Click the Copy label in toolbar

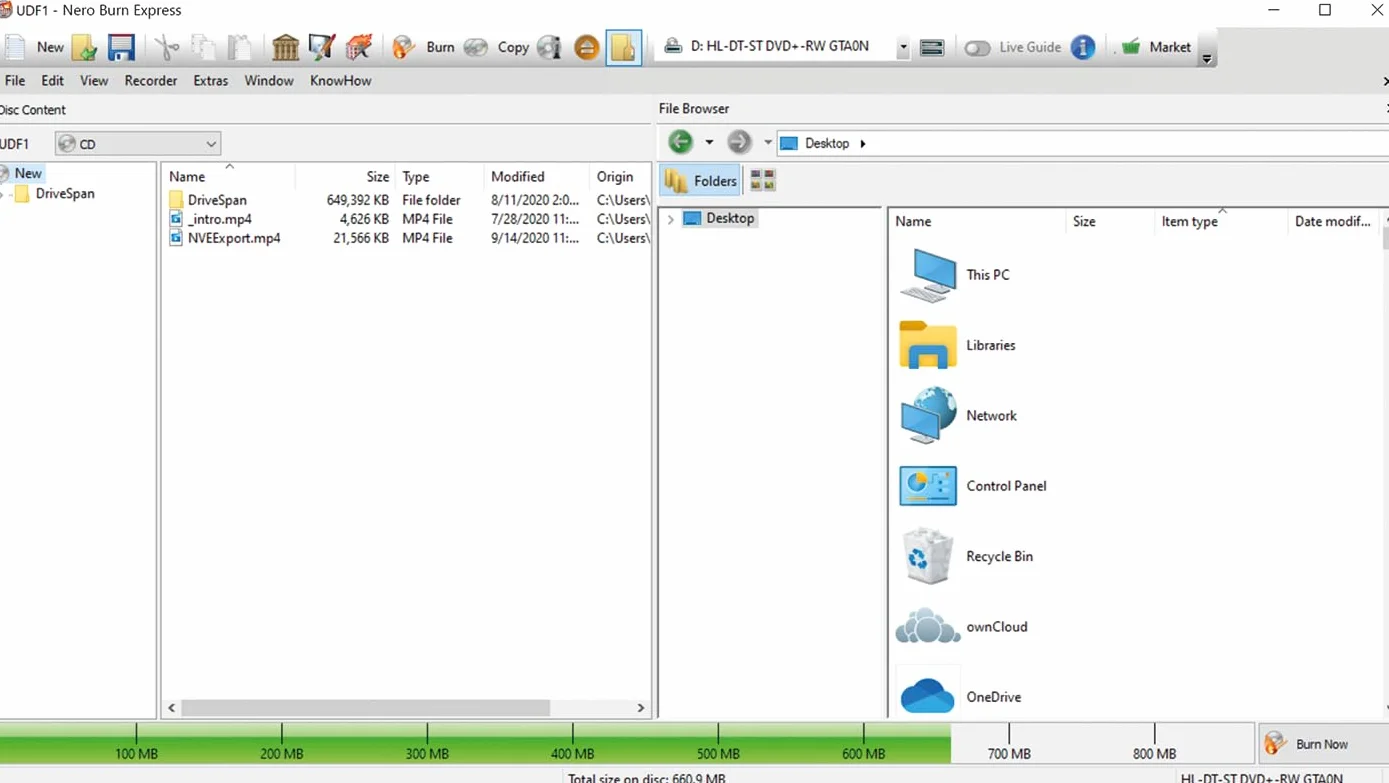[x=513, y=47]
